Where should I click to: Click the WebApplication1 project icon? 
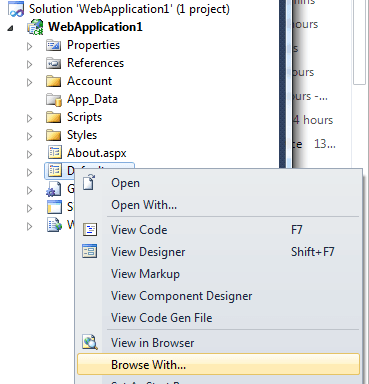click(x=35, y=27)
